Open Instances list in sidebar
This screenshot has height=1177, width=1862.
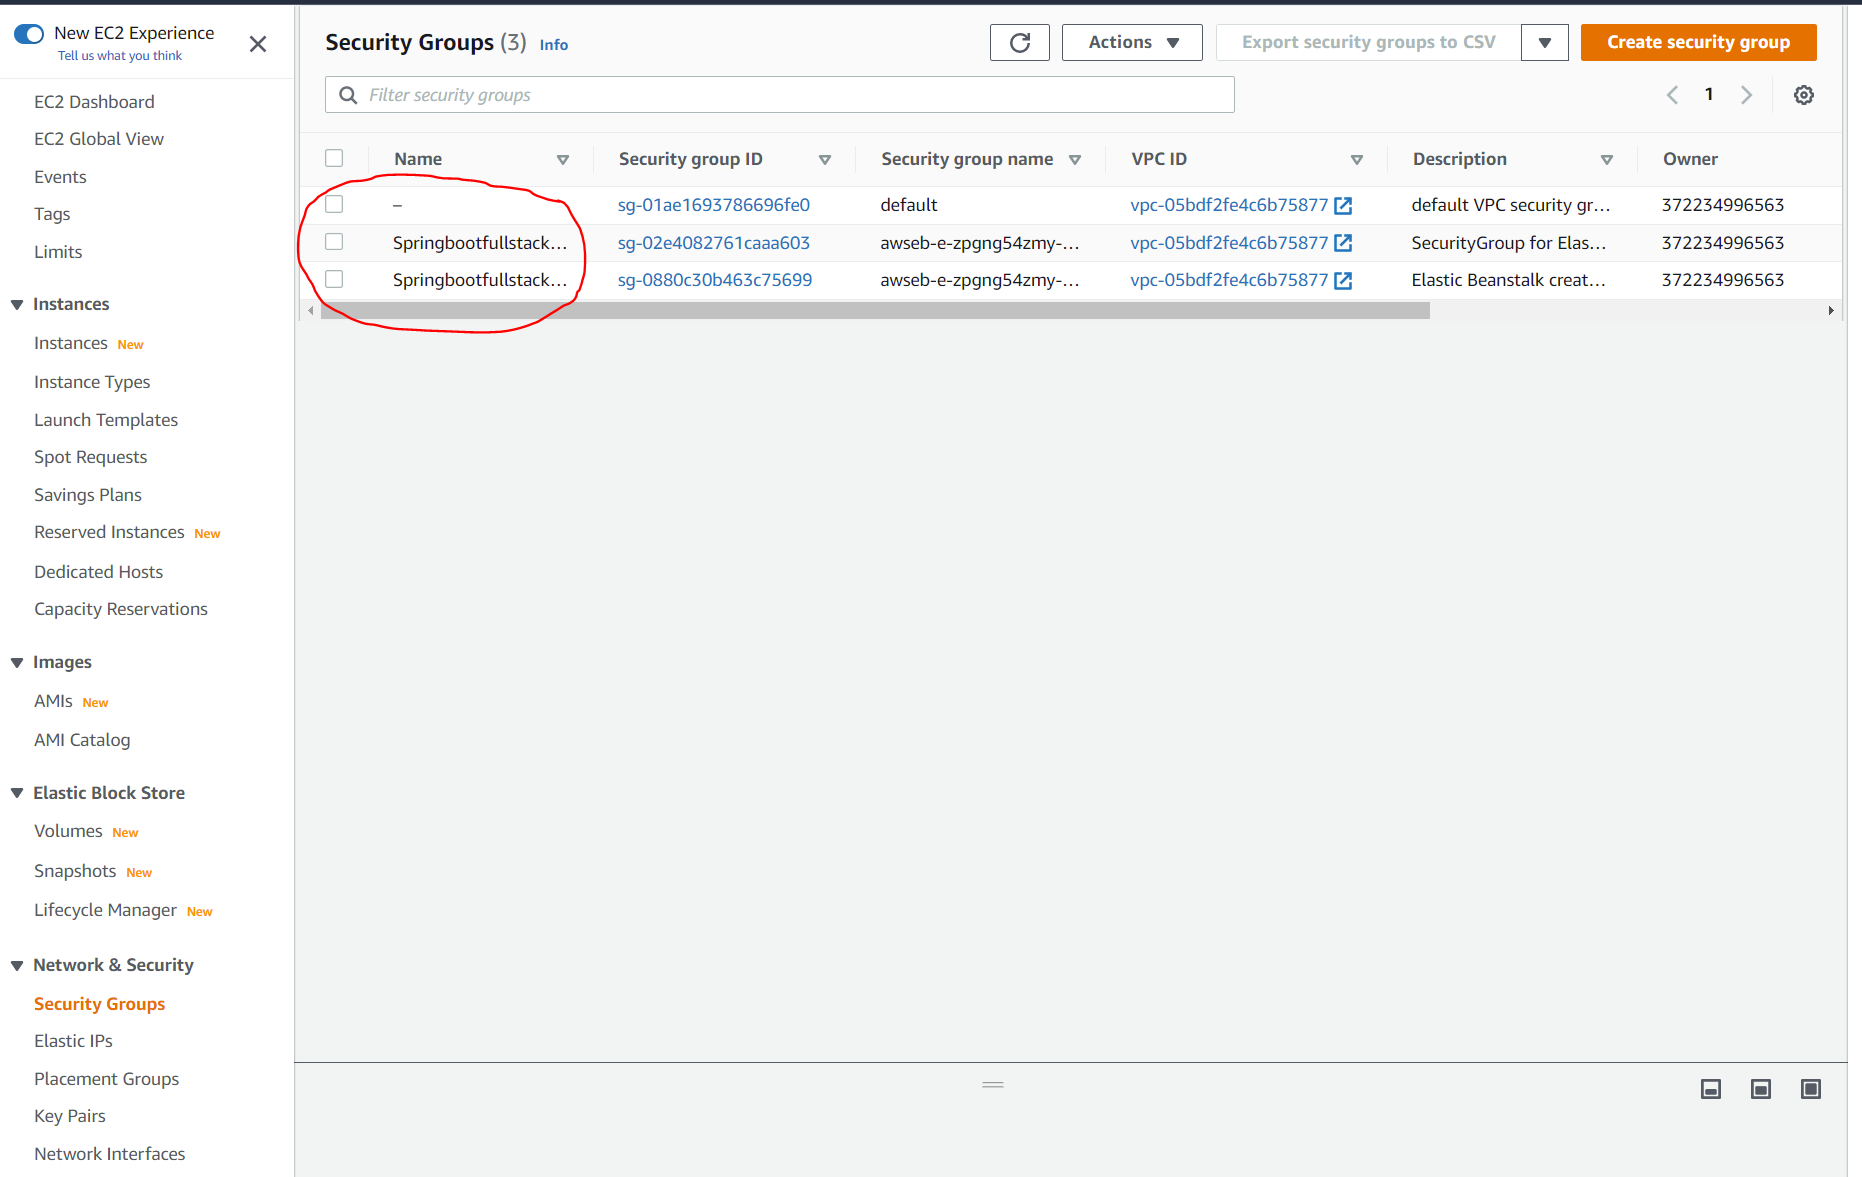click(x=71, y=343)
